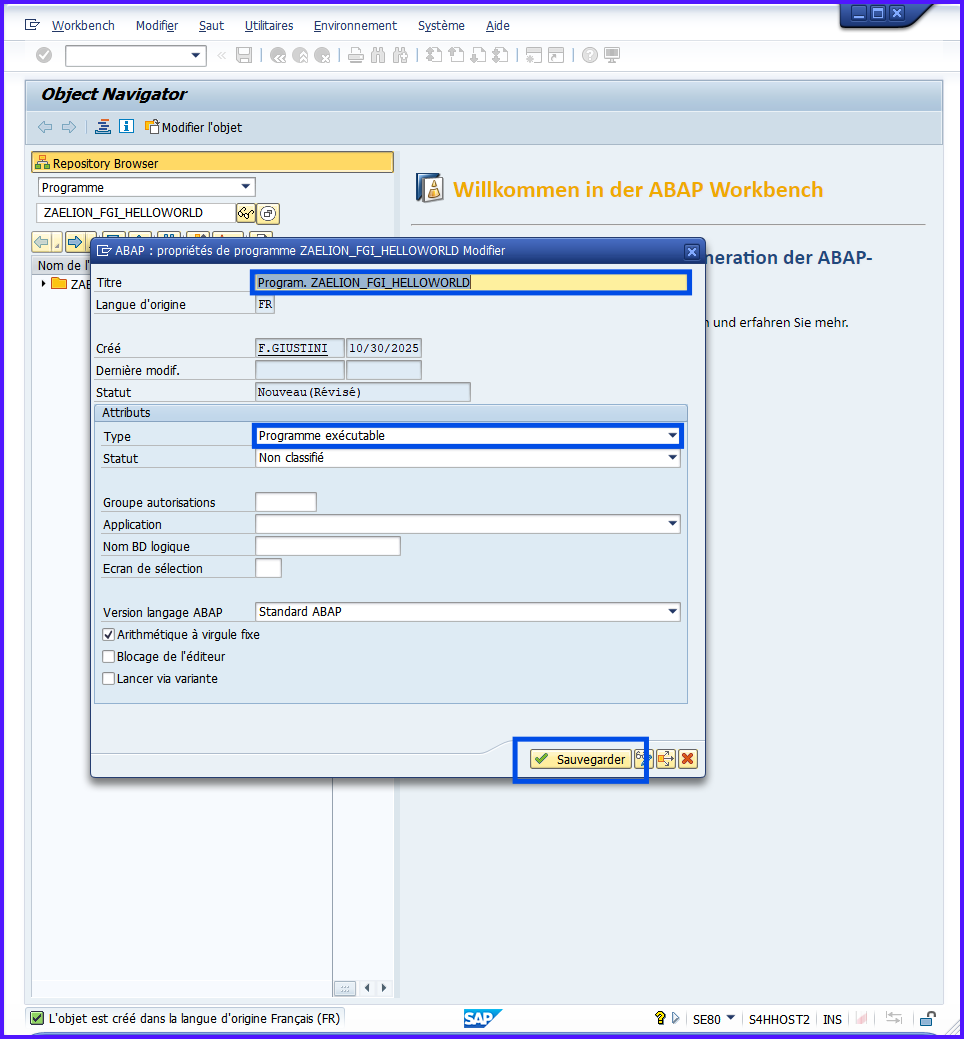Click the red X cancel icon in dialog
Image resolution: width=964 pixels, height=1039 pixels.
688,759
